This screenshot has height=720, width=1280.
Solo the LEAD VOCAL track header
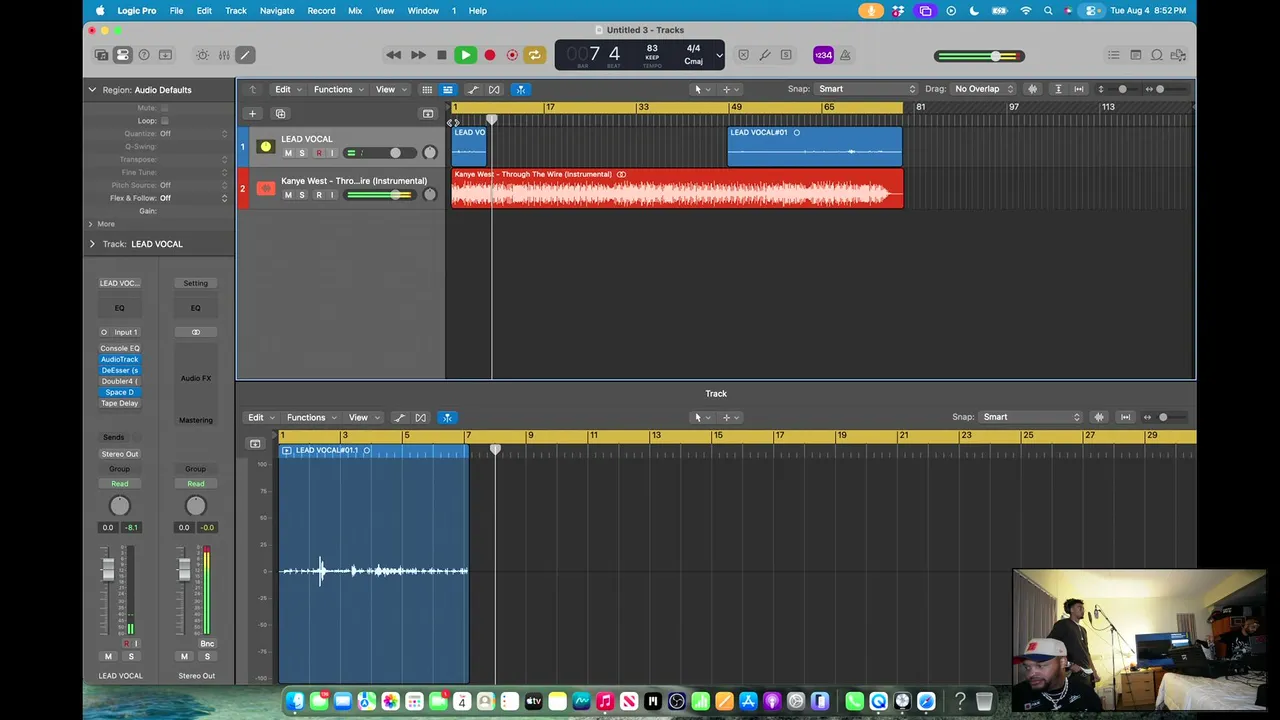(302, 153)
